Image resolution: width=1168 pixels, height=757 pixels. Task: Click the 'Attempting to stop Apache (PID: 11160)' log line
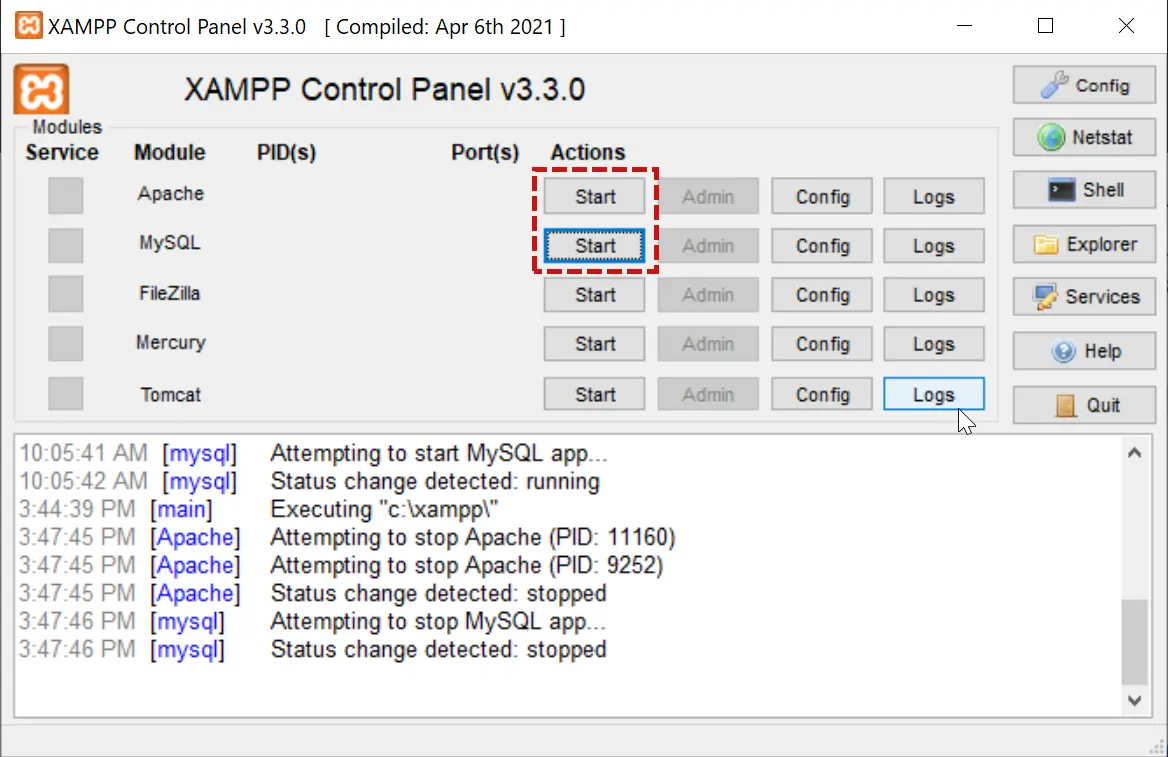click(x=472, y=537)
